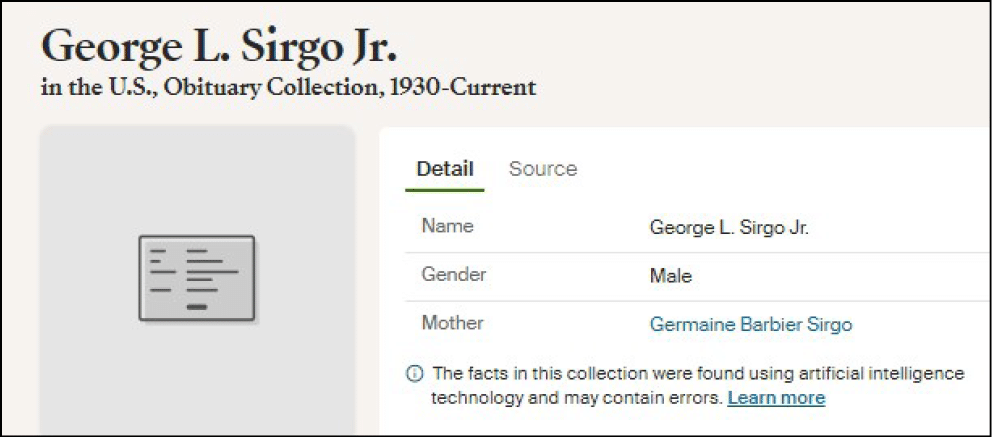
Task: Follow the Learn more link
Action: (776, 398)
